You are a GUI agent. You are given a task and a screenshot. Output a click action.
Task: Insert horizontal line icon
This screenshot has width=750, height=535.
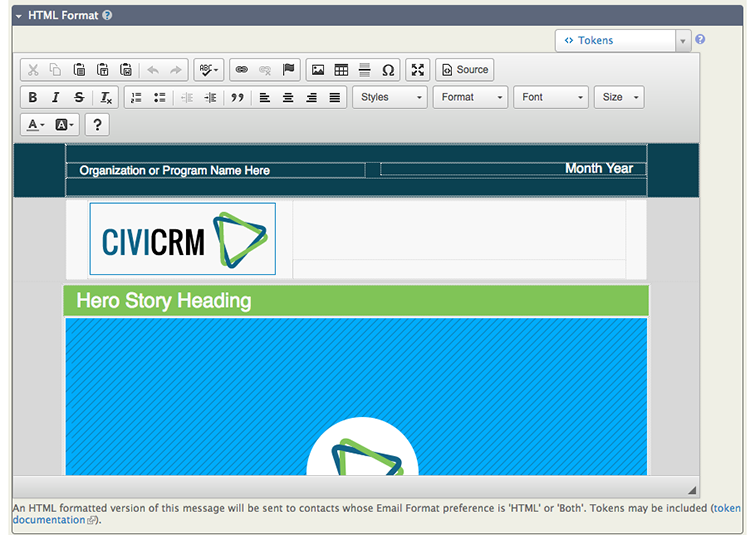(364, 70)
